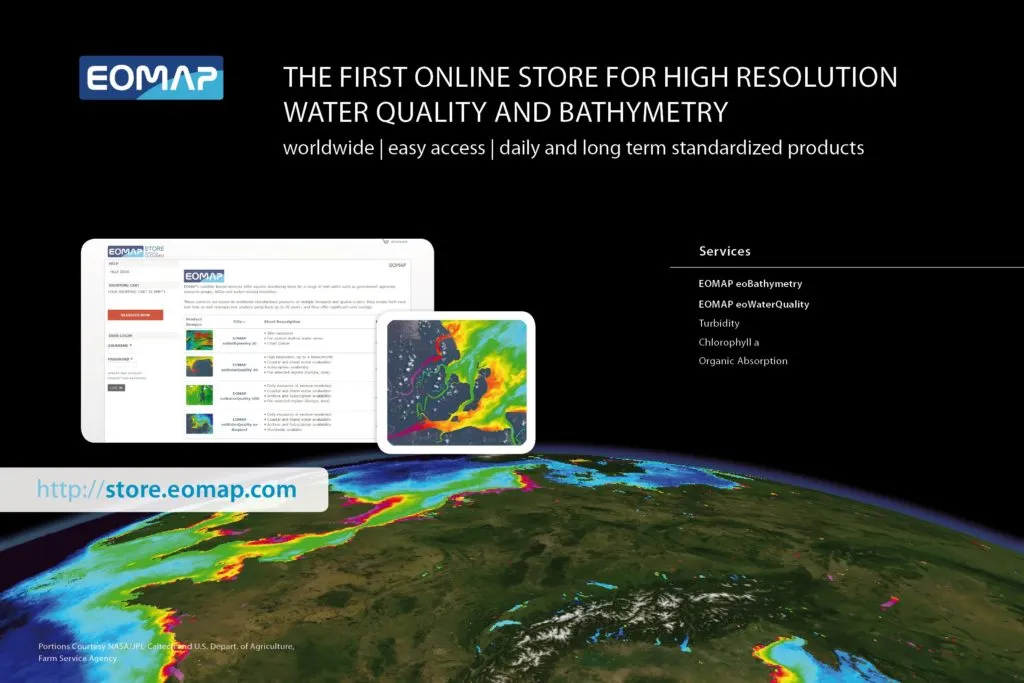Click the dark grey login button
Screen dimensions: 1024x683
pyautogui.click(x=116, y=388)
